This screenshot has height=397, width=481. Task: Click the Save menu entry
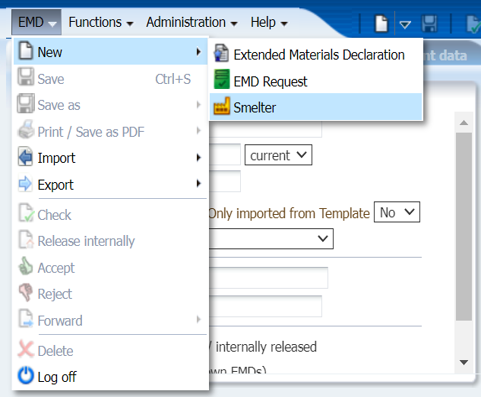(x=111, y=79)
